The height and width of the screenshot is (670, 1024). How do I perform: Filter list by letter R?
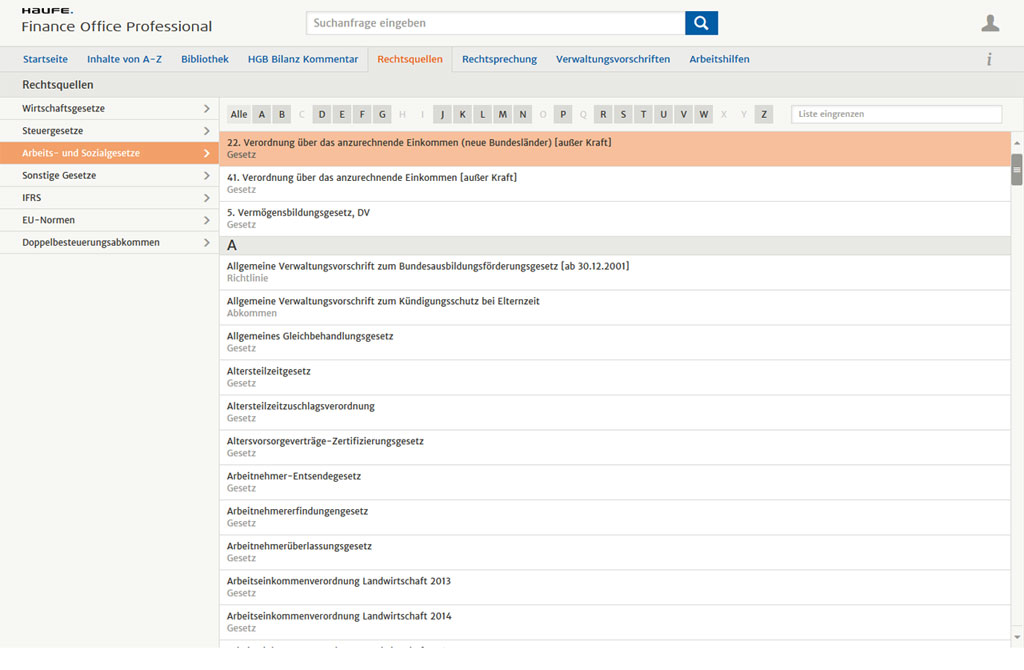click(x=603, y=114)
